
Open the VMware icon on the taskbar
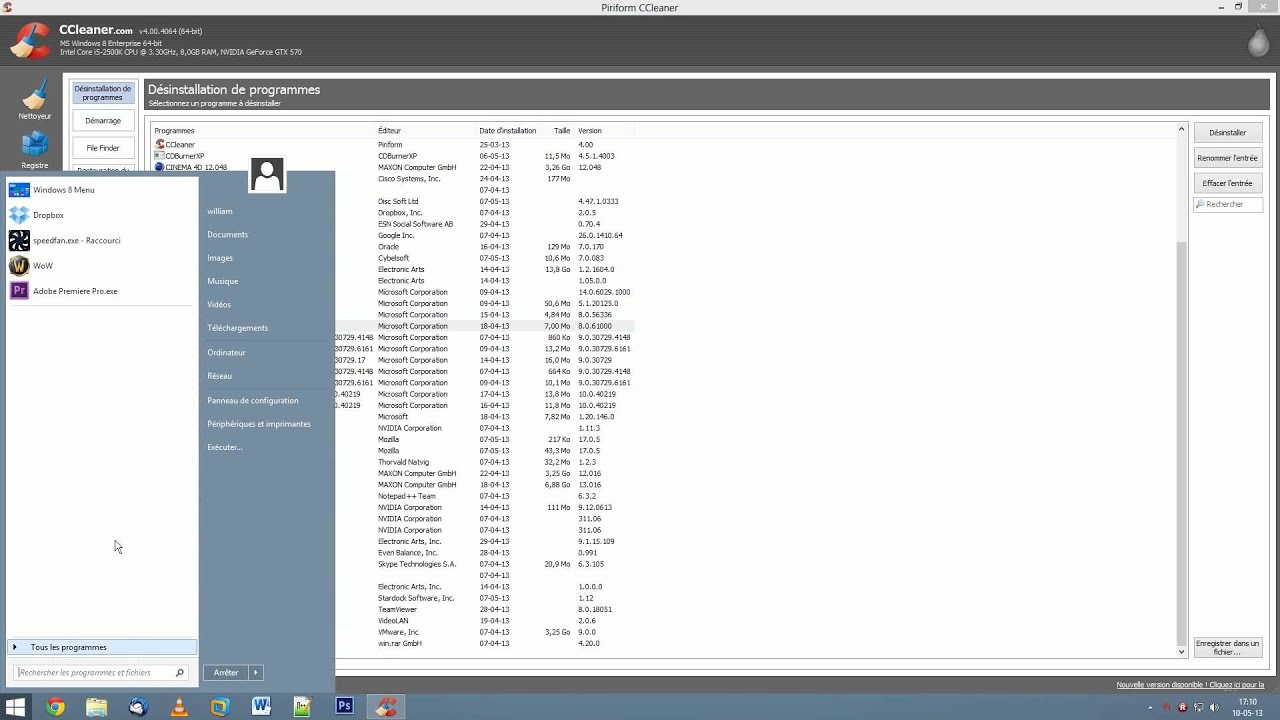pos(220,707)
